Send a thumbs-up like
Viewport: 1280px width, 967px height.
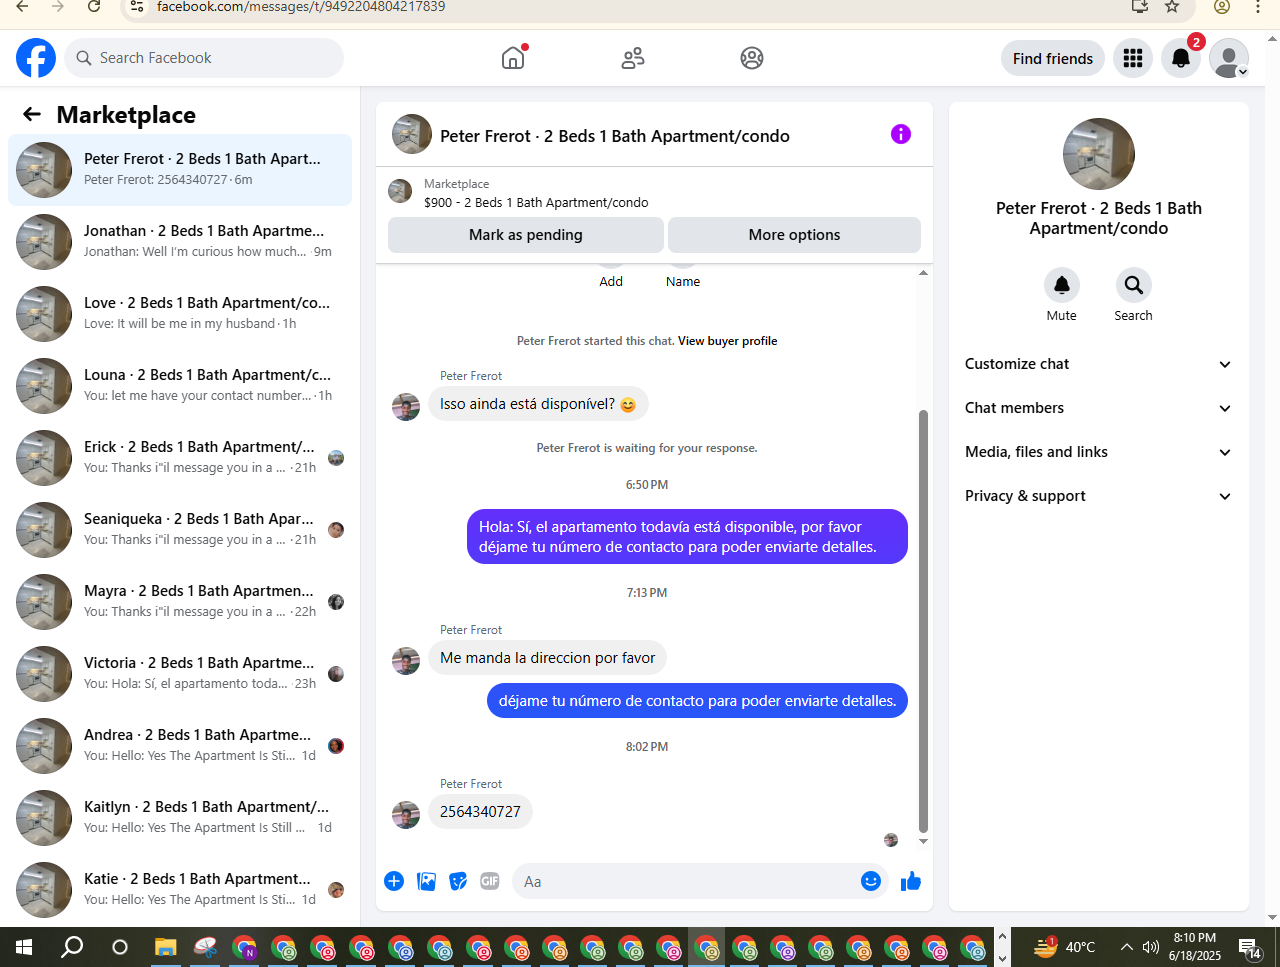click(x=911, y=881)
